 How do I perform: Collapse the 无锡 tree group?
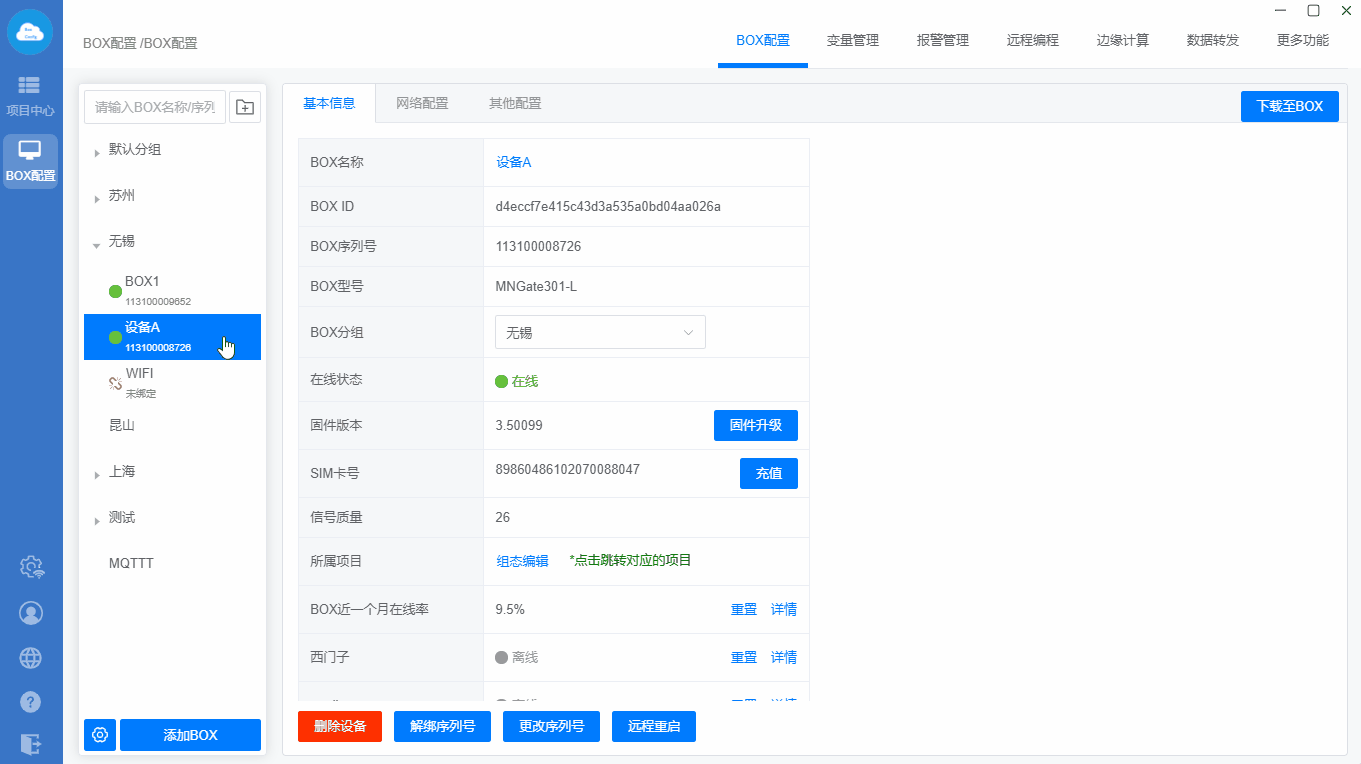point(97,243)
